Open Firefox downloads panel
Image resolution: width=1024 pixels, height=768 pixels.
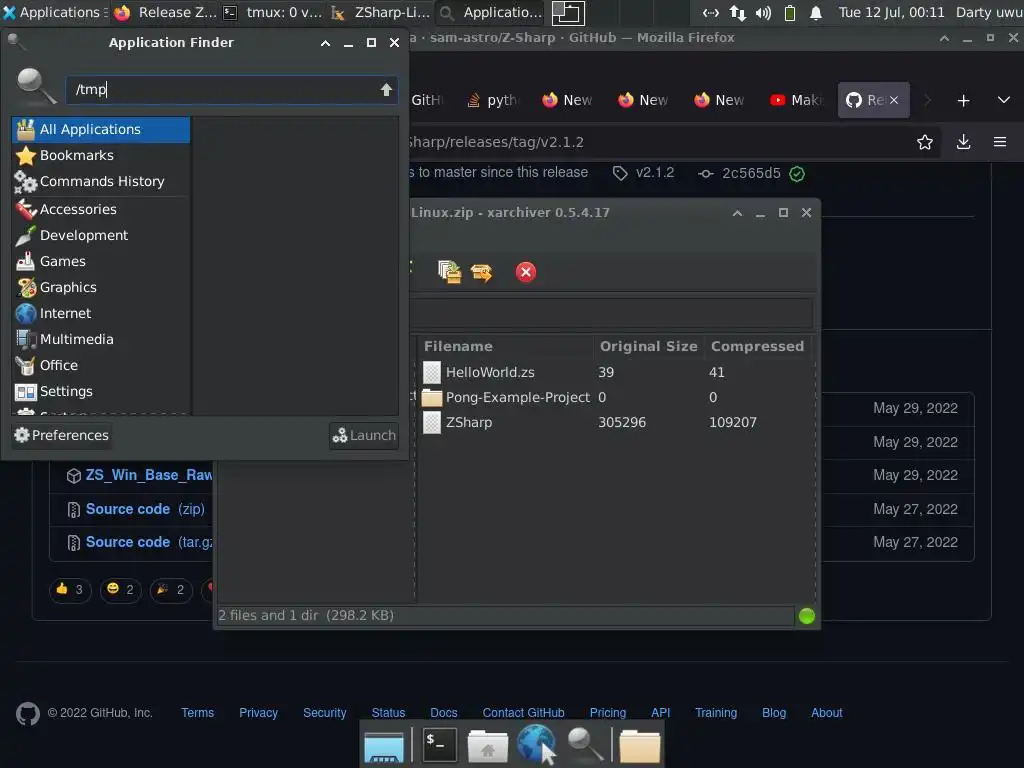(963, 142)
